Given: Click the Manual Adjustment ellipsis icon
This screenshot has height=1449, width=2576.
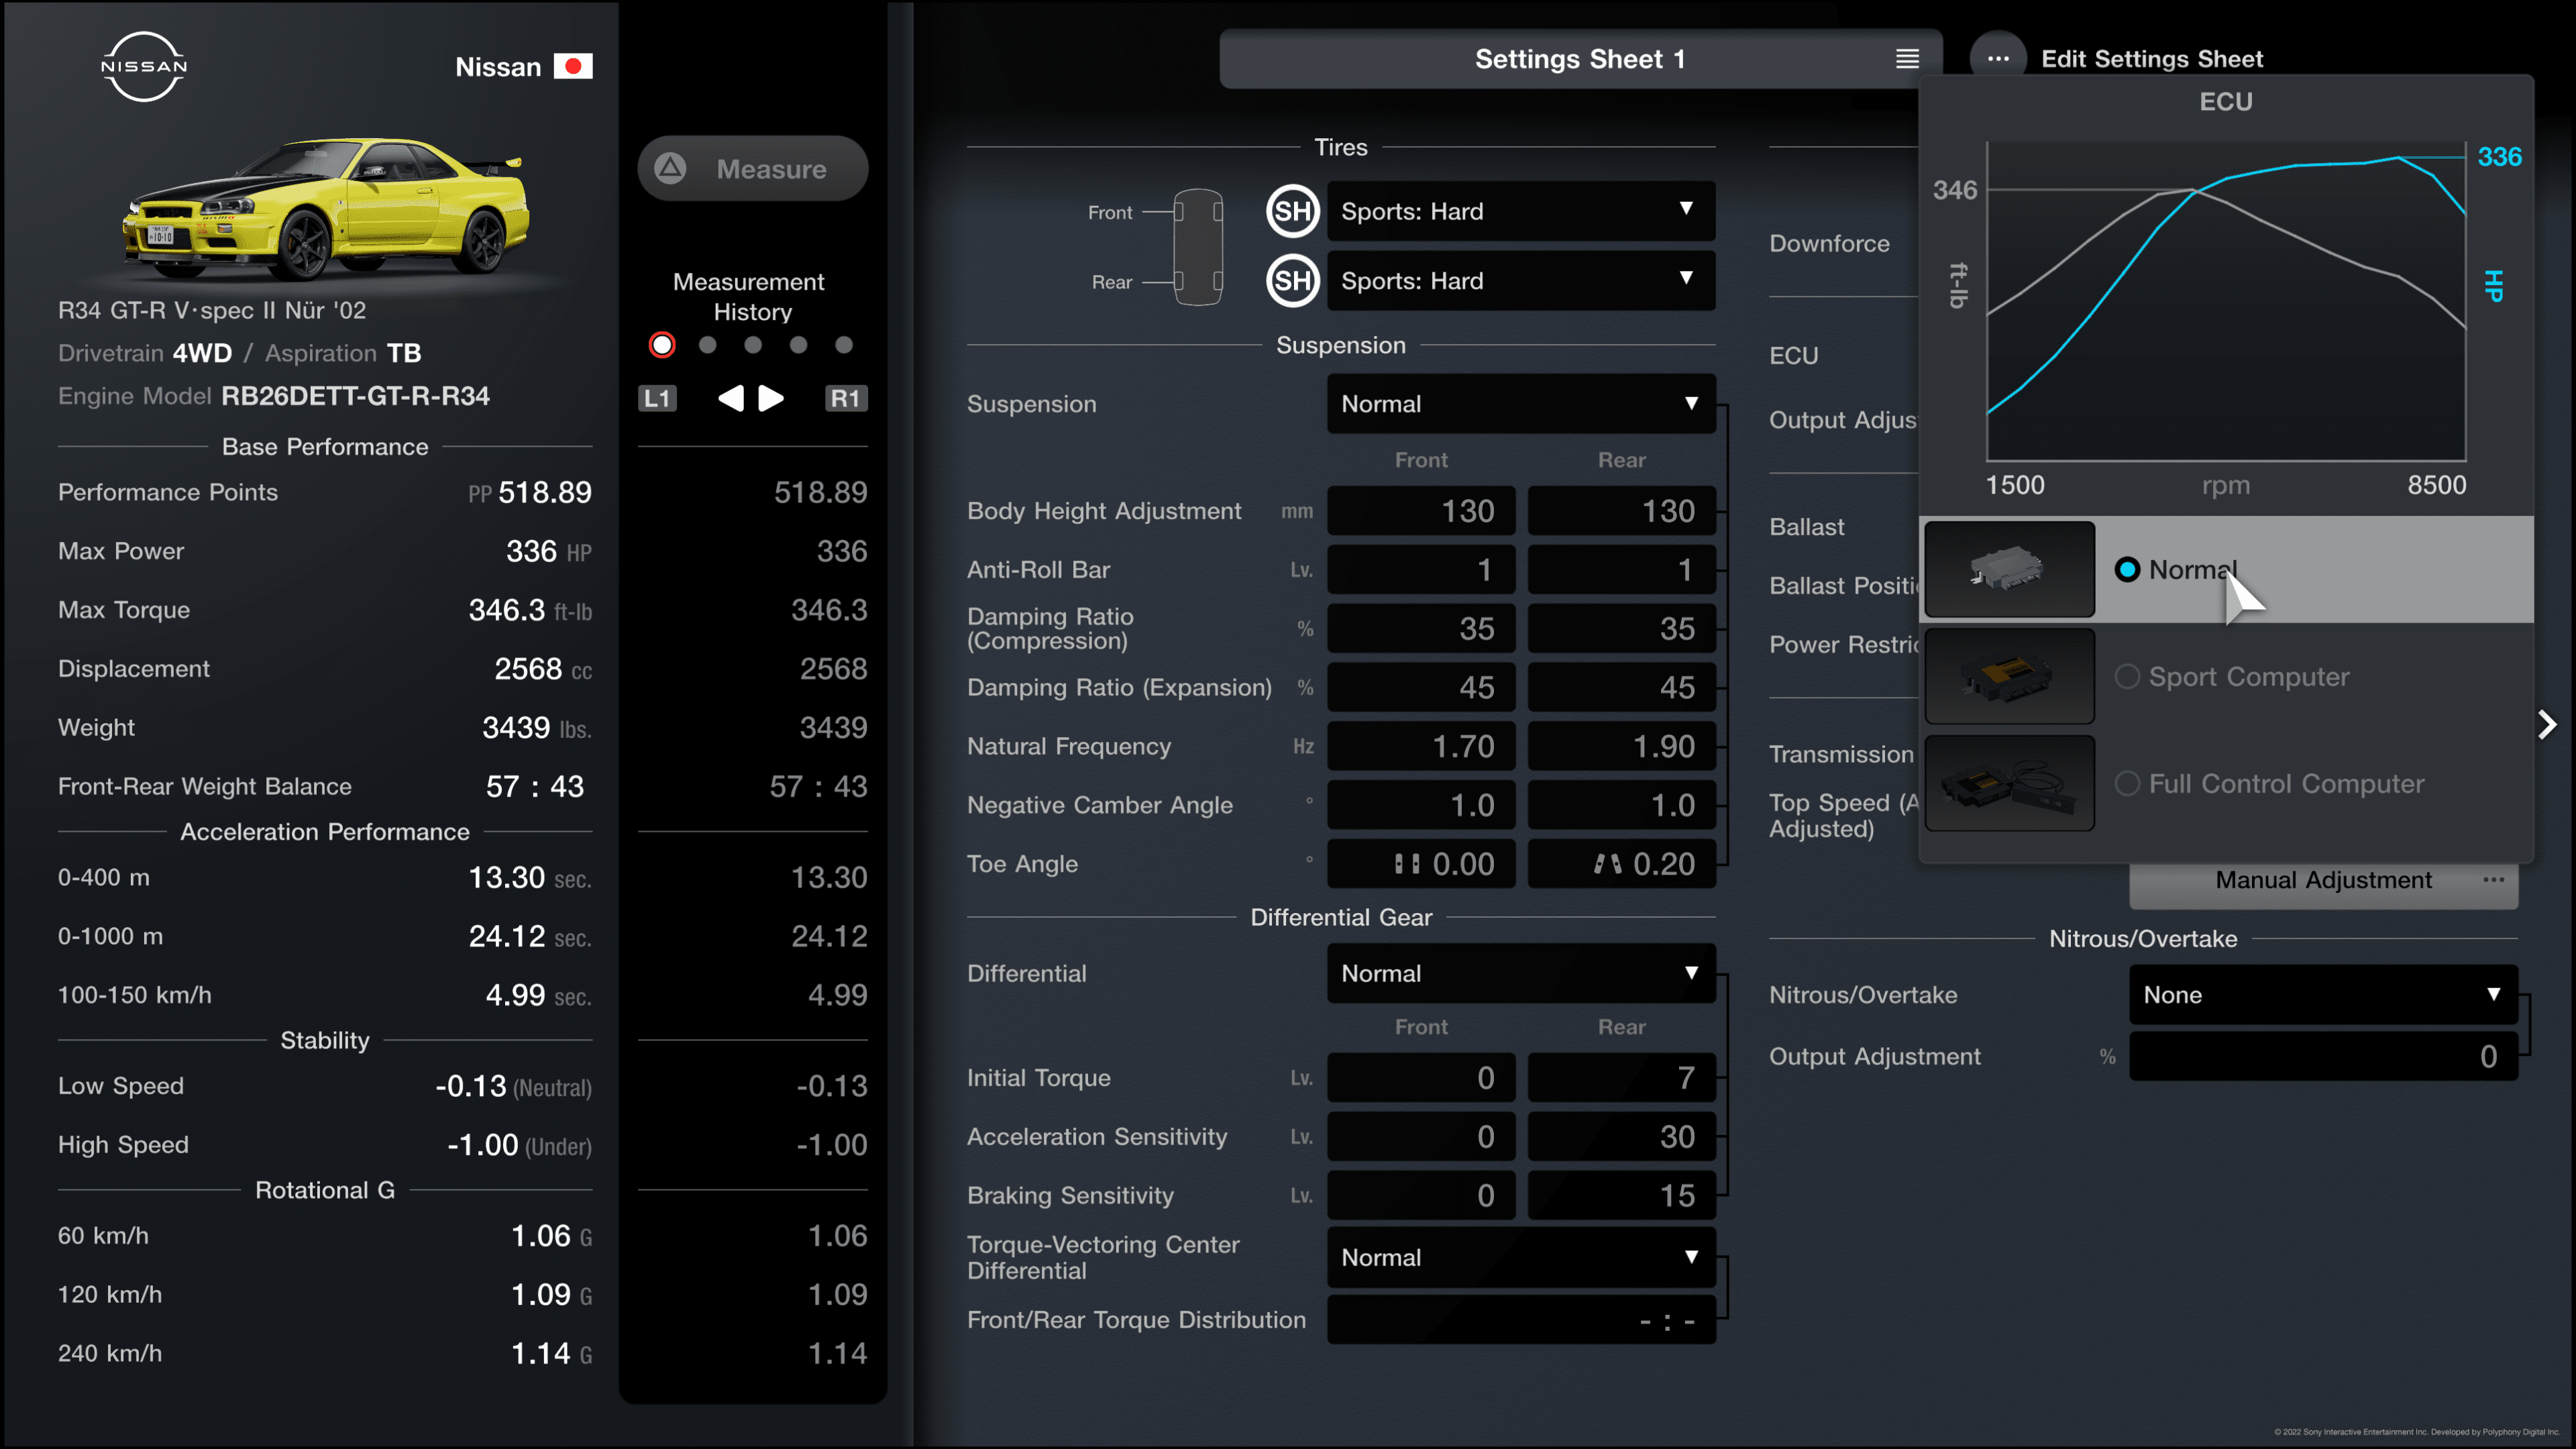Looking at the screenshot, I should [x=2493, y=880].
